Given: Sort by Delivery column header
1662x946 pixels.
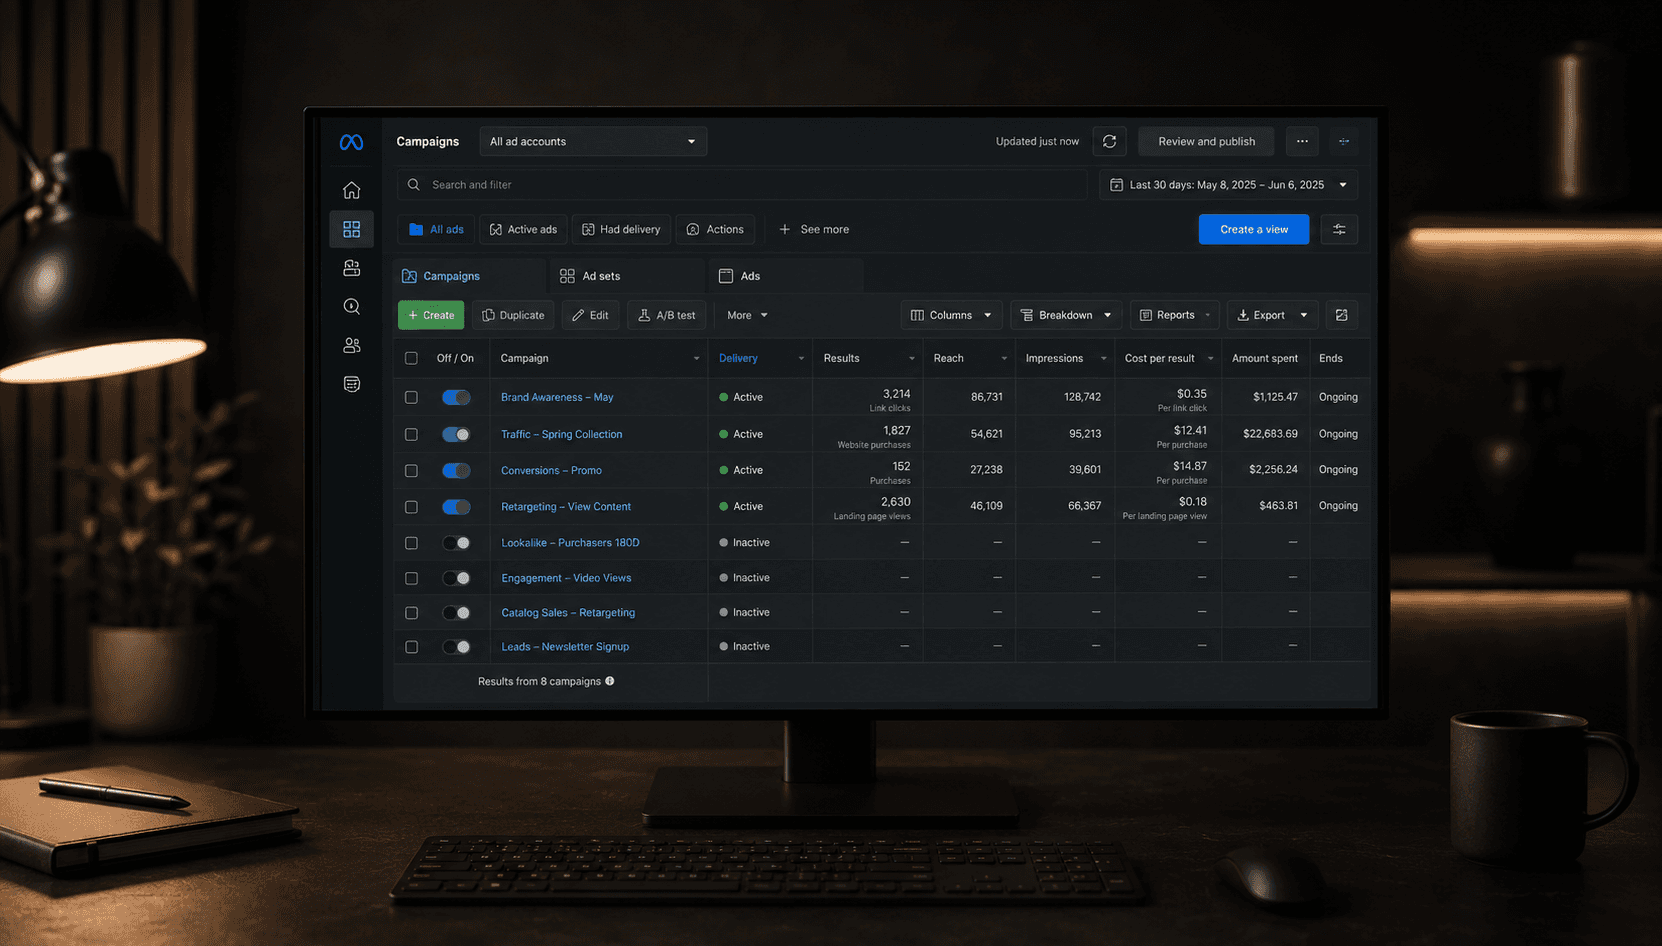Looking at the screenshot, I should coord(738,358).
